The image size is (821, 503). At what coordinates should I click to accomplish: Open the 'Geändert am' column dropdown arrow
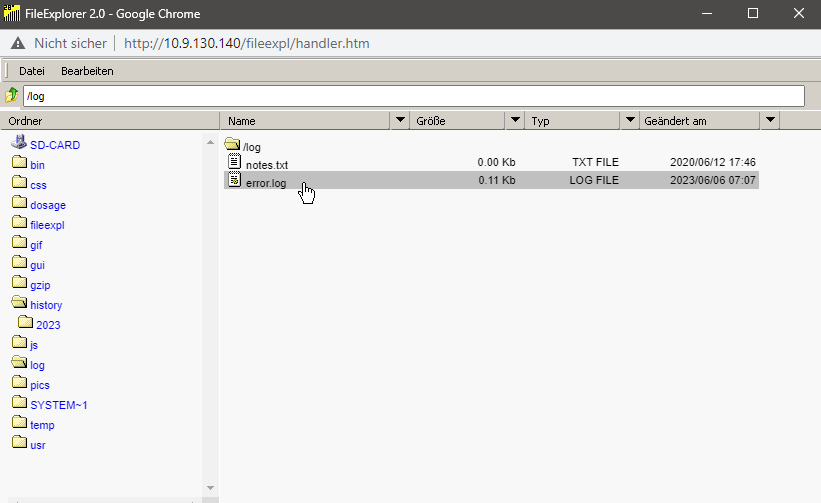click(770, 120)
